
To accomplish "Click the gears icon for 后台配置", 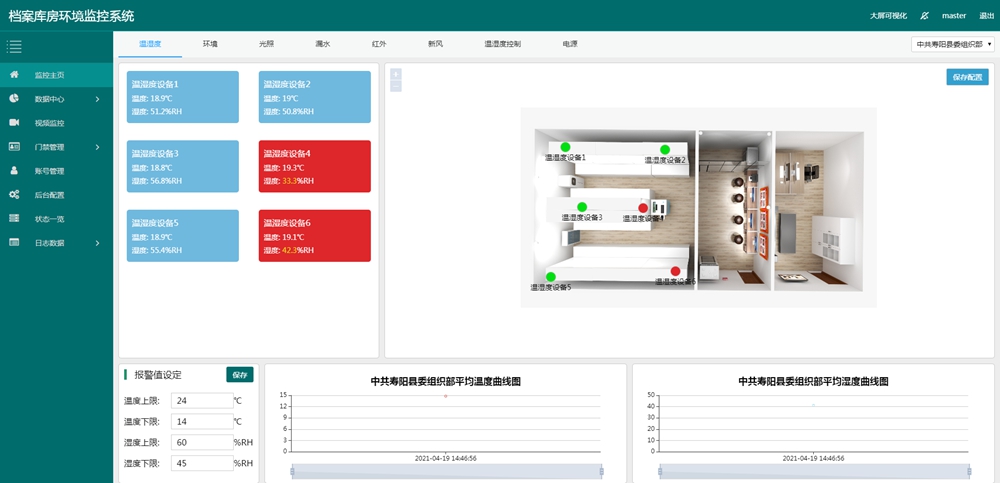I will tap(14, 195).
